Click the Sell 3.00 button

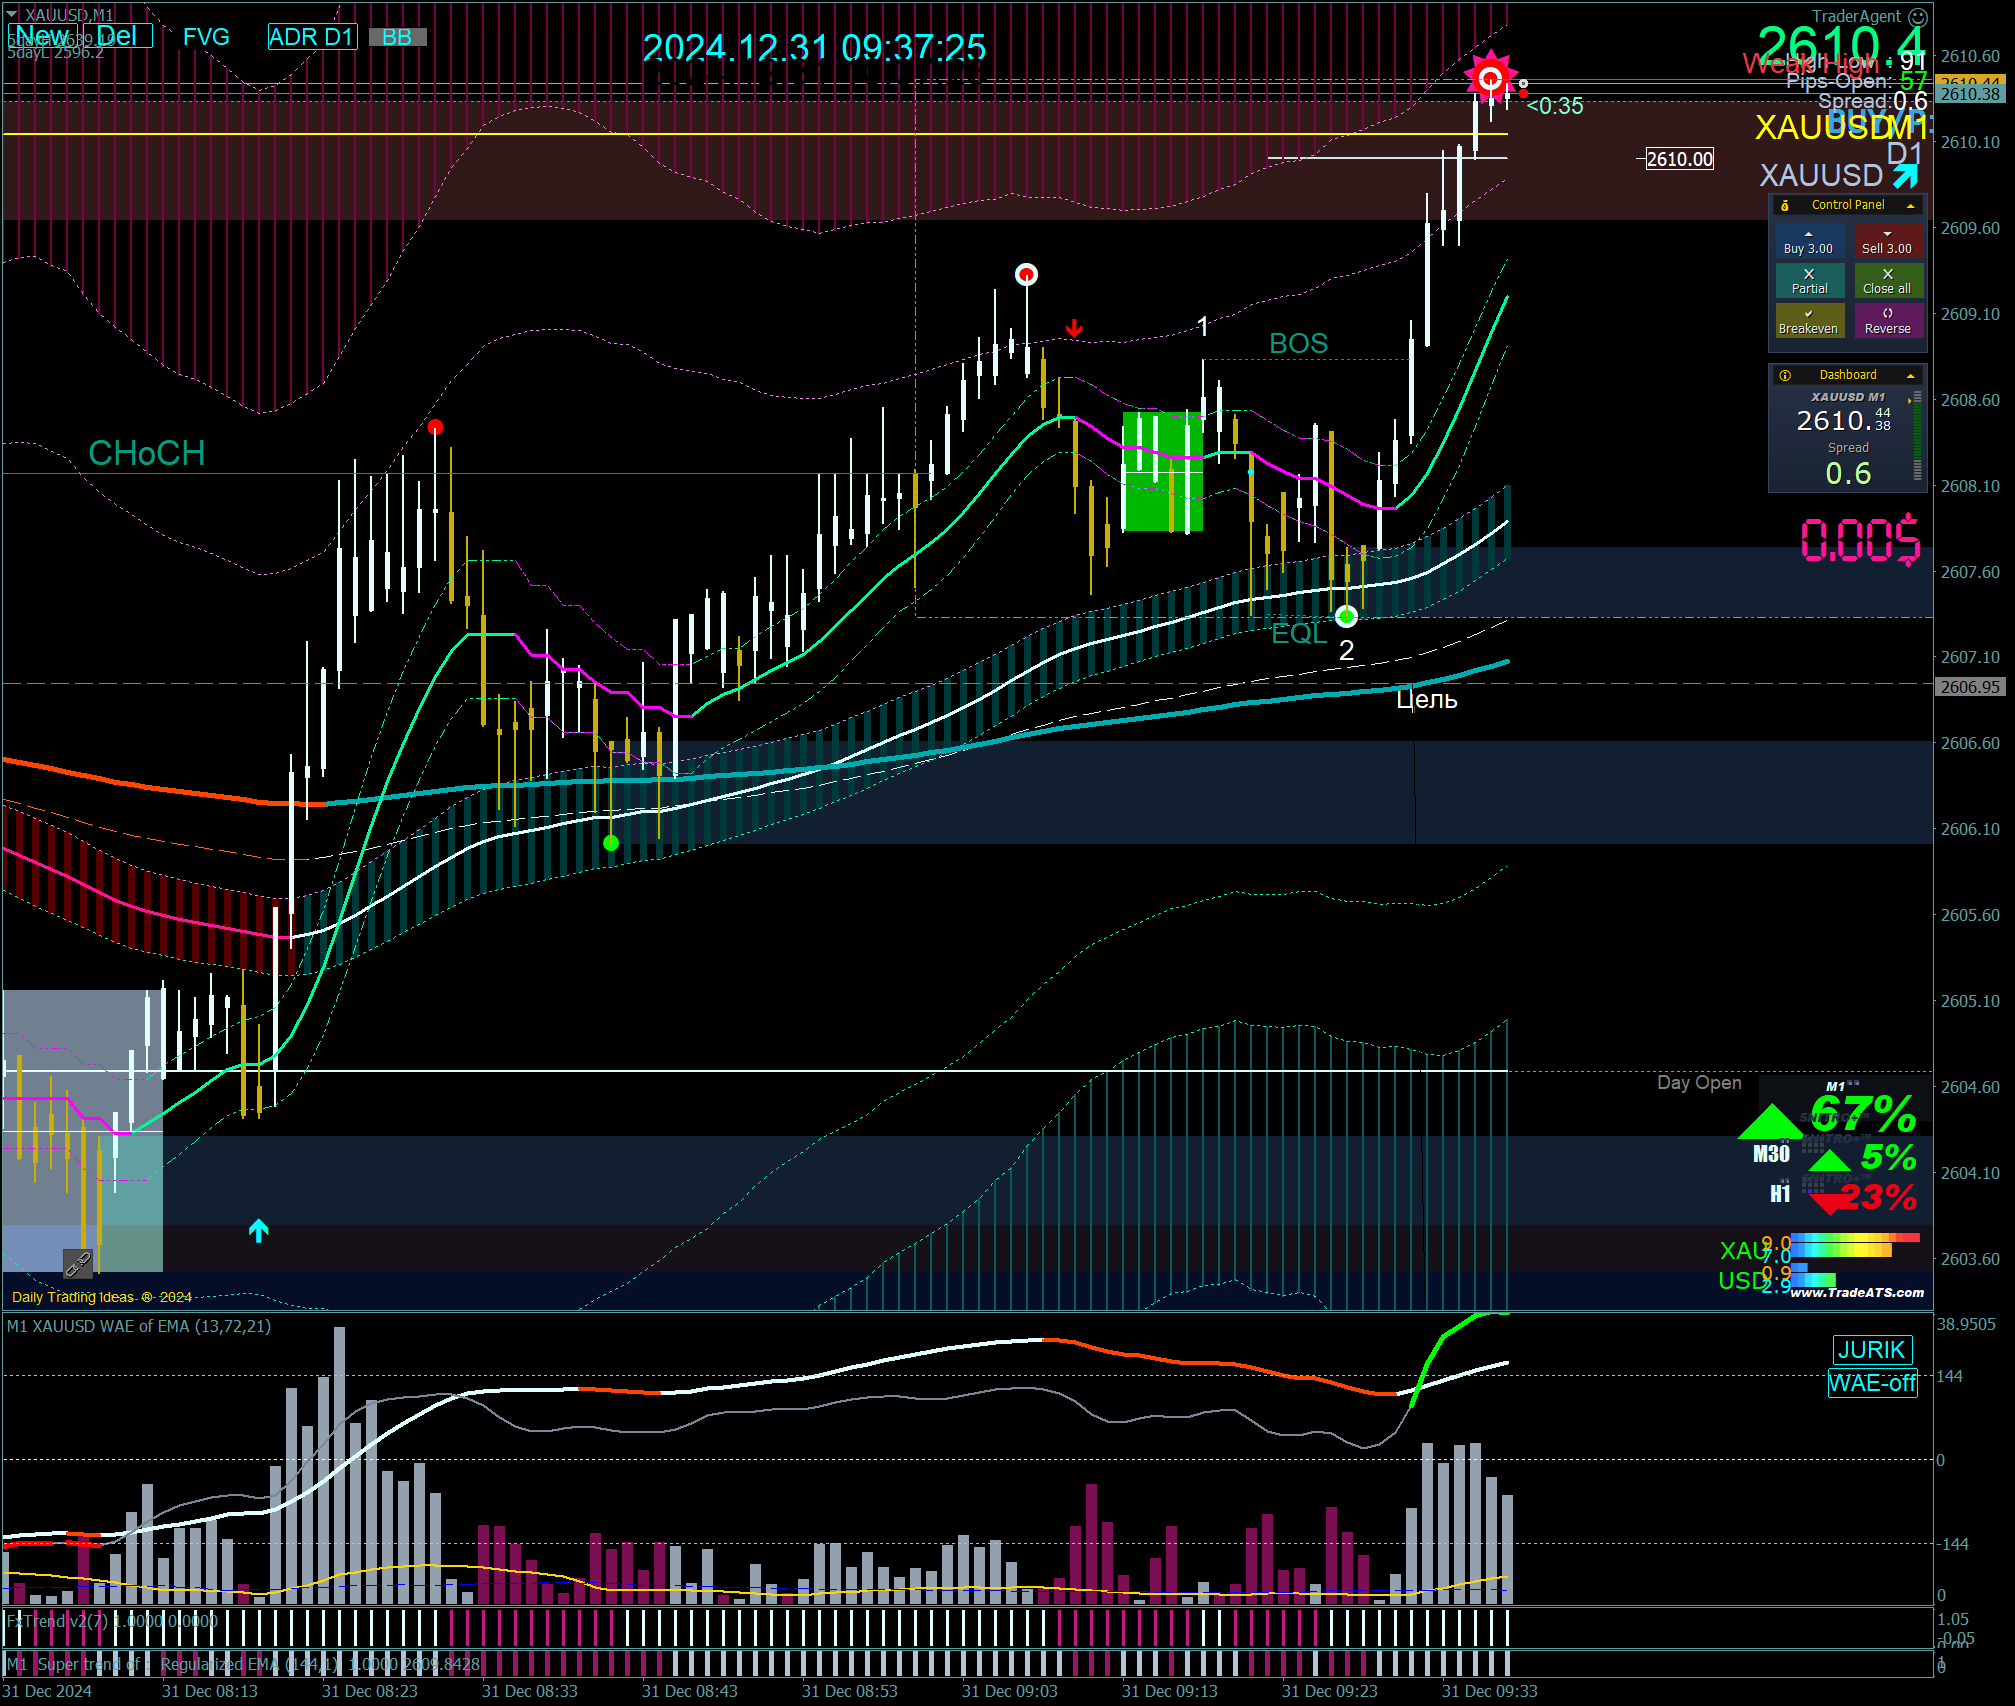point(1887,241)
